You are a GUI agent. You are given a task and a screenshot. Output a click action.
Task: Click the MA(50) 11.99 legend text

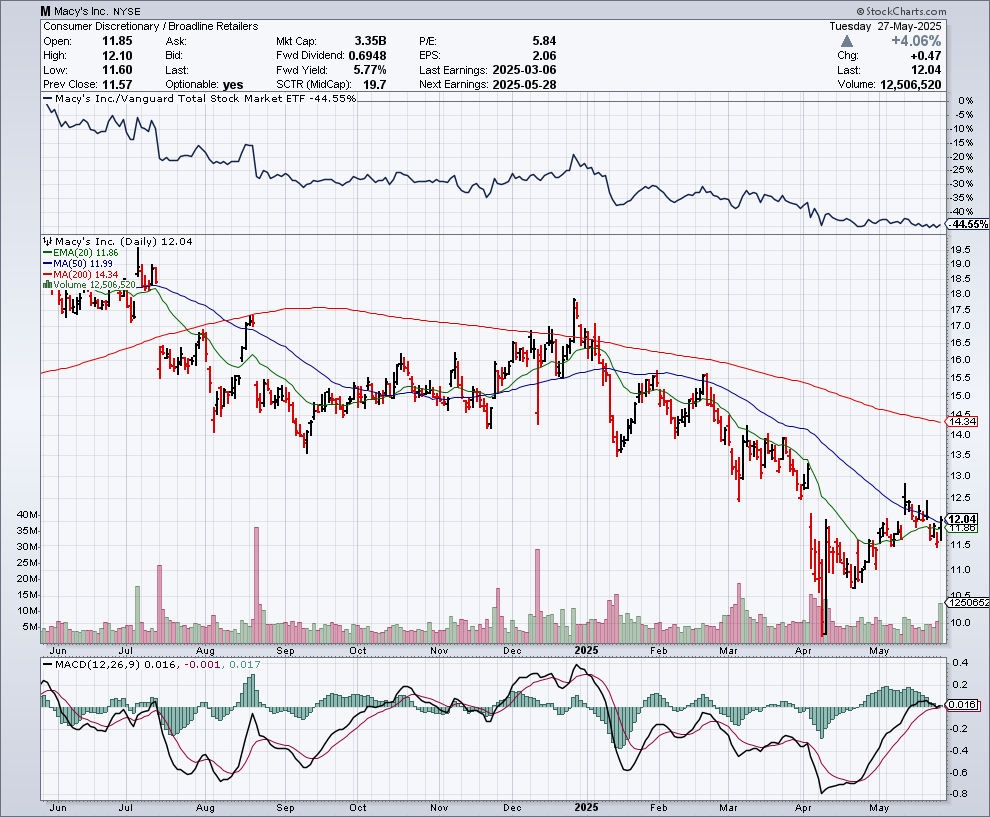pyautogui.click(x=83, y=263)
